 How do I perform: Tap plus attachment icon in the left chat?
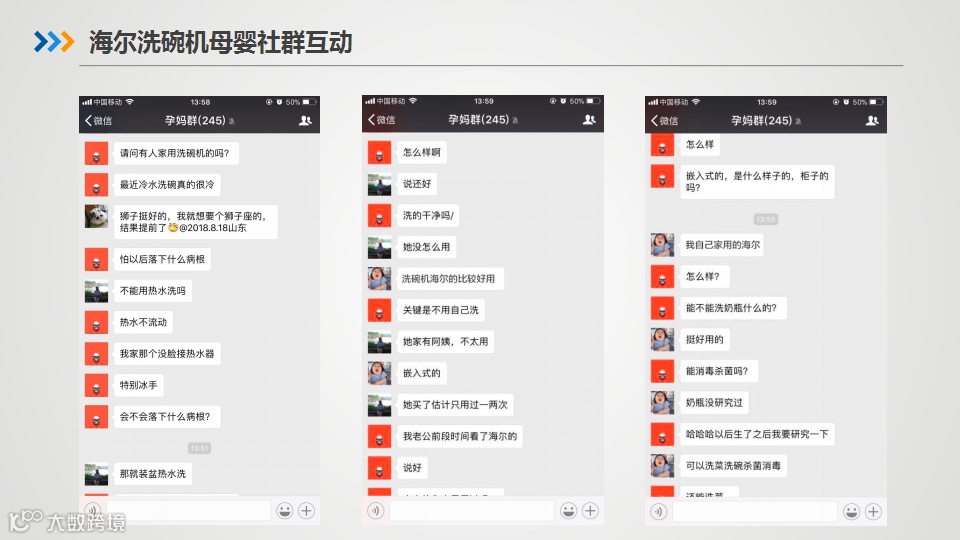307,510
